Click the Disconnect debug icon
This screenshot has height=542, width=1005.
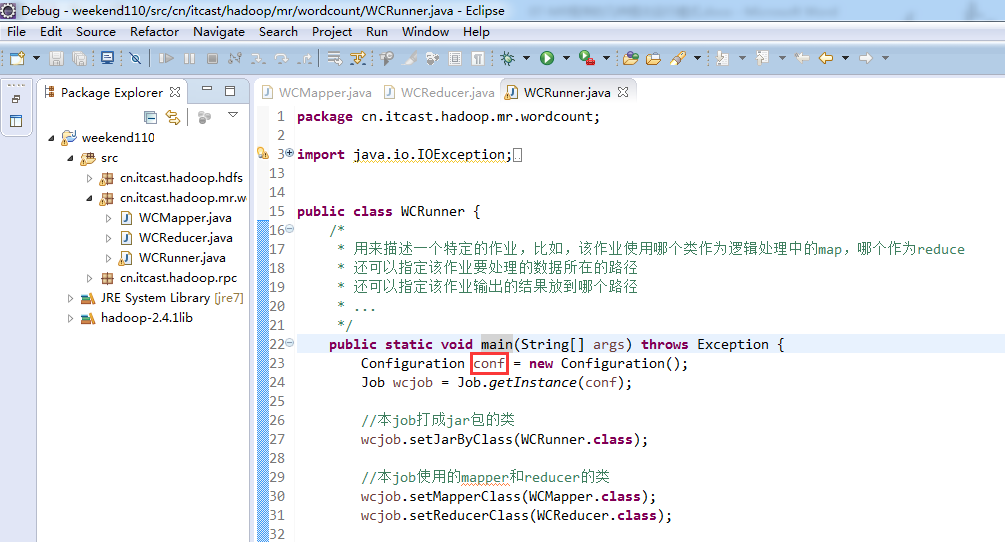coord(235,58)
